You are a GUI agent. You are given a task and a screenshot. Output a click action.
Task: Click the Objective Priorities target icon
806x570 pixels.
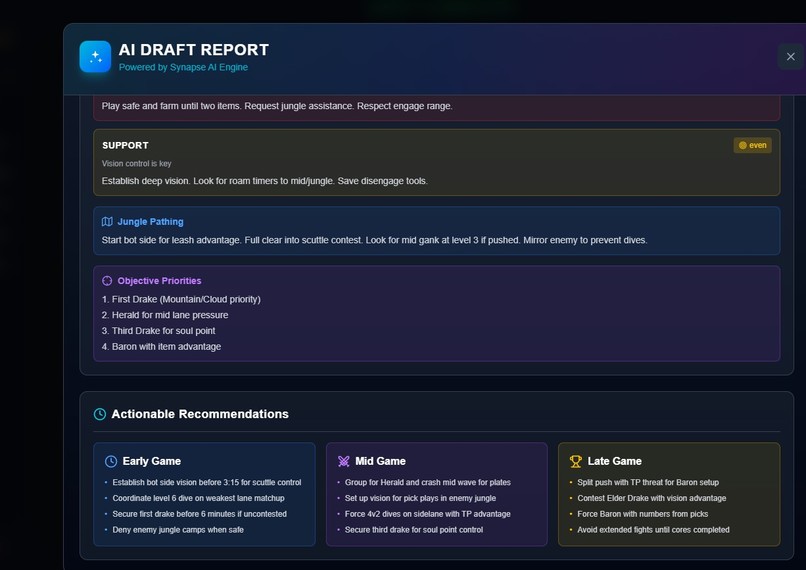107,281
